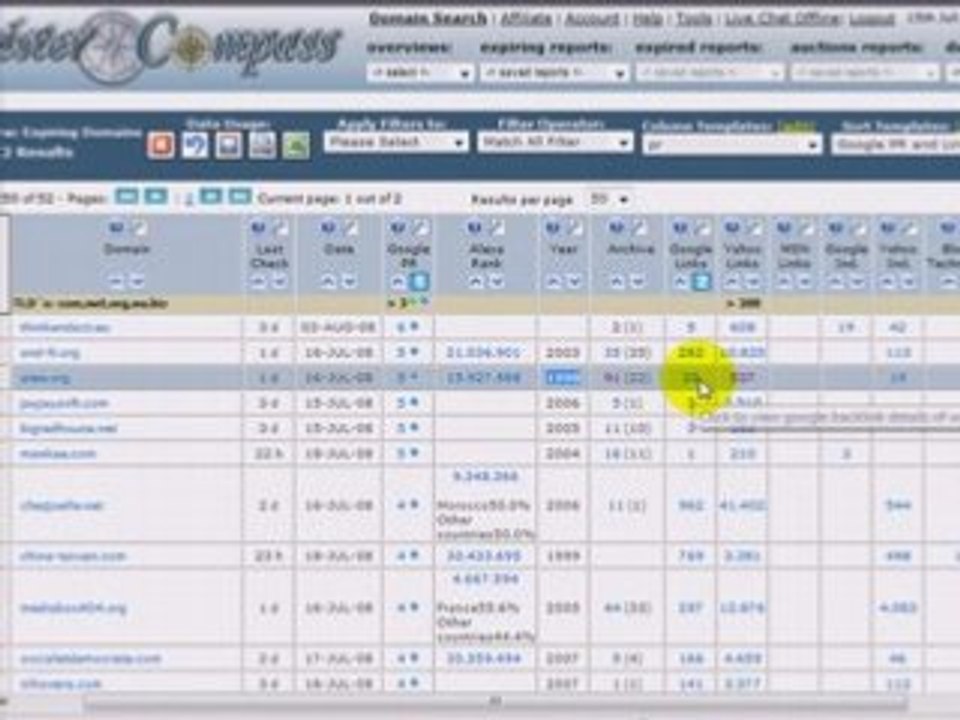
Task: Open Tools in top menu
Action: click(x=694, y=19)
